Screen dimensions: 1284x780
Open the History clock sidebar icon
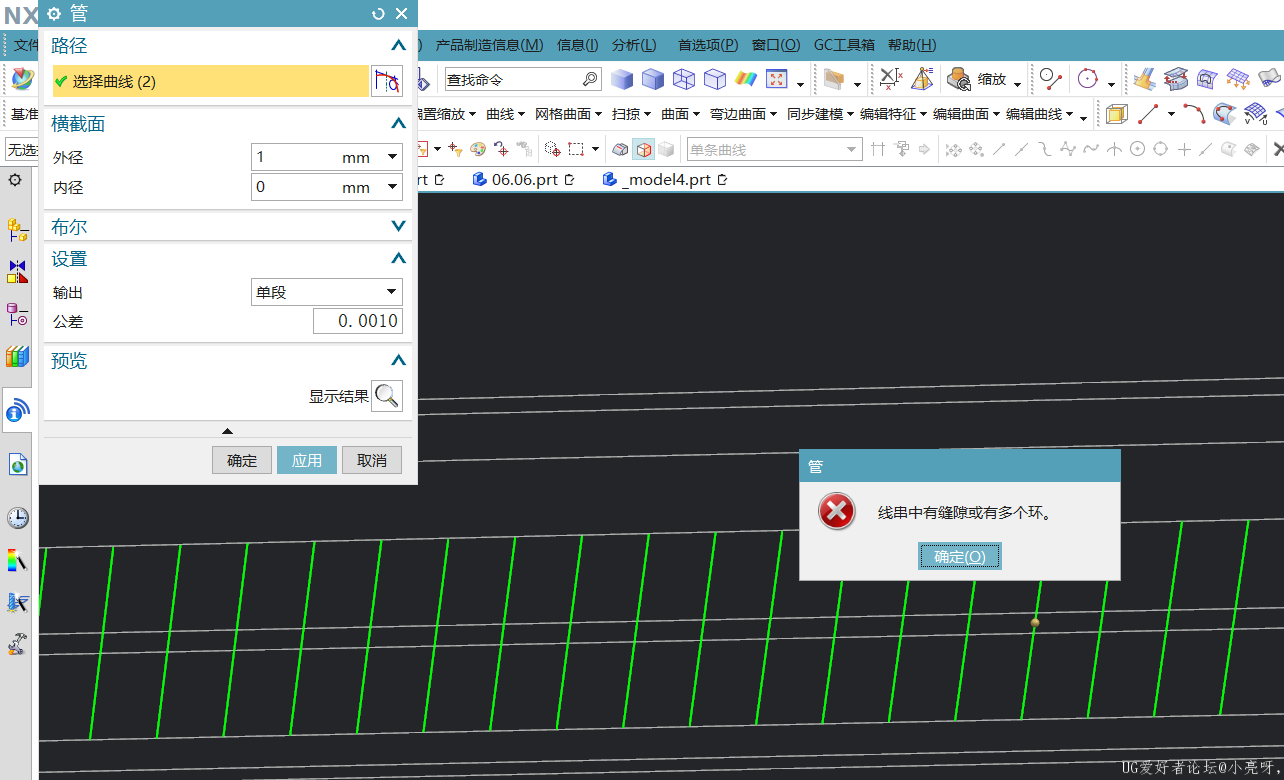18,518
